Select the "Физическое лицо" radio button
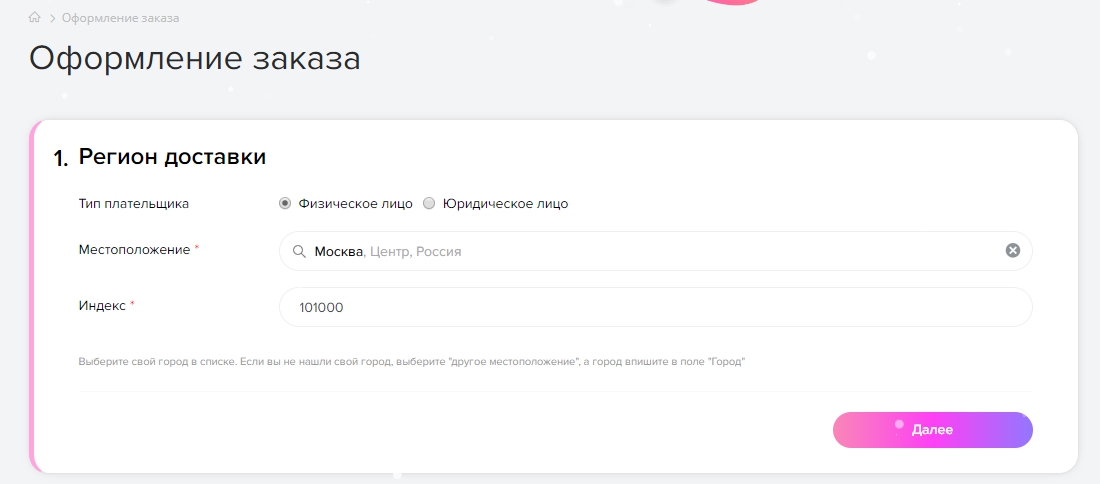1100x484 pixels. [285, 203]
